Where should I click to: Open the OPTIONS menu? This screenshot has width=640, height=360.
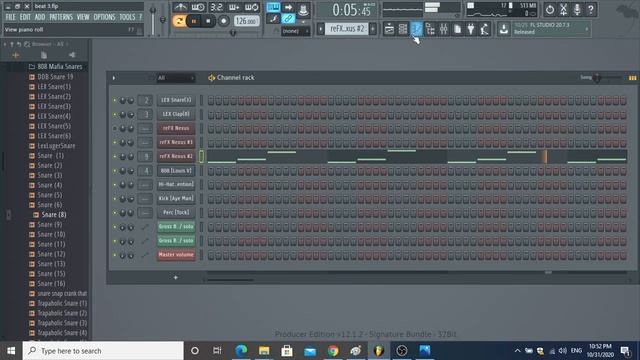(104, 17)
